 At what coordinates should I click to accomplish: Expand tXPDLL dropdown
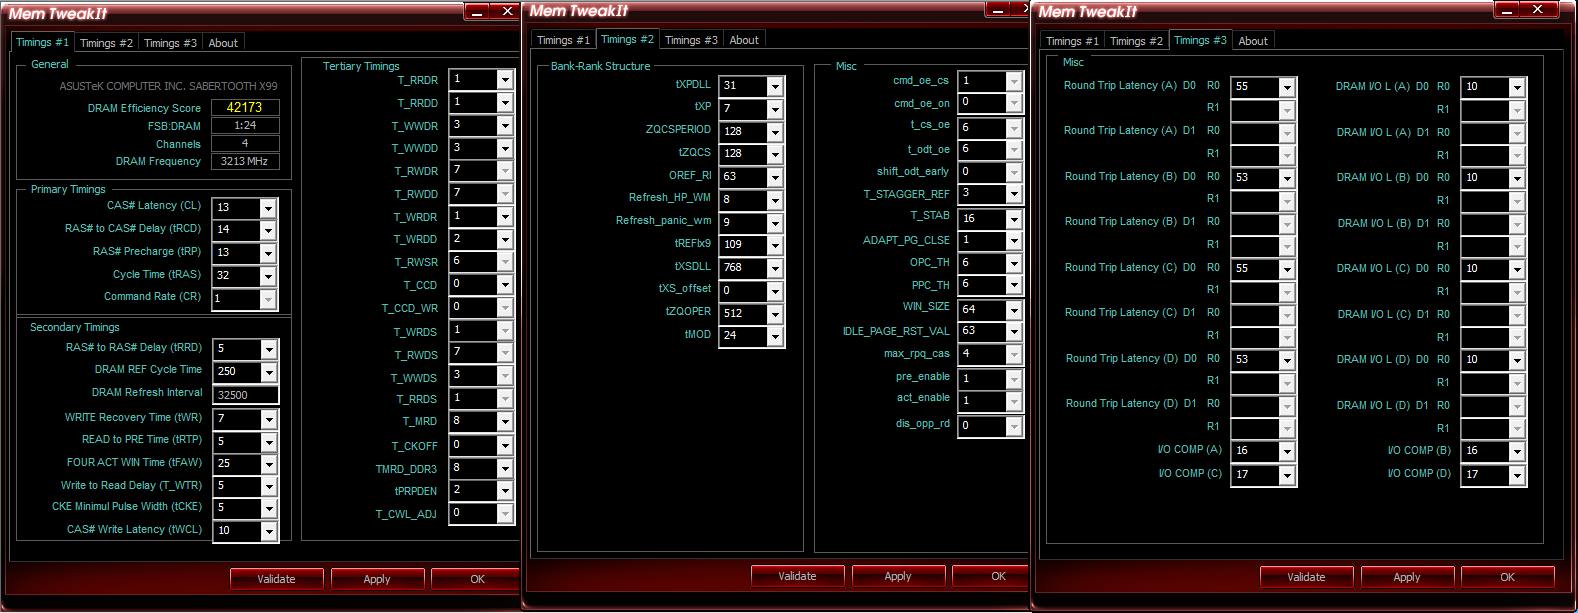tap(775, 86)
